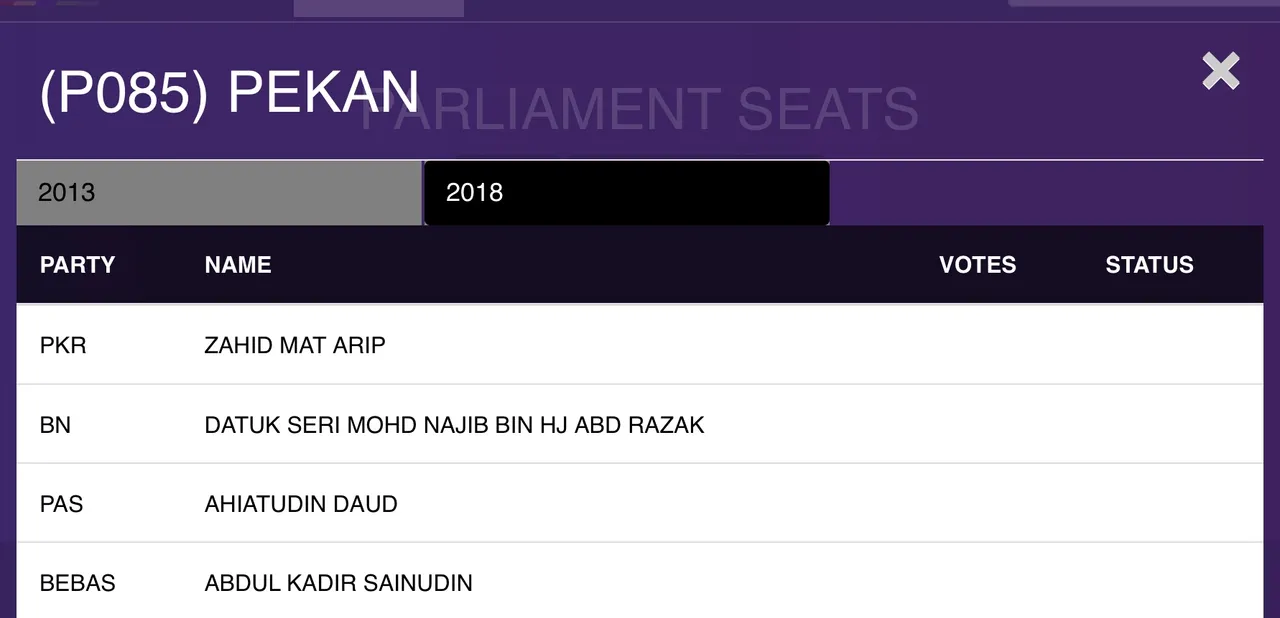Image resolution: width=1280 pixels, height=618 pixels.
Task: Select the 2018 results tab
Action: [627, 193]
